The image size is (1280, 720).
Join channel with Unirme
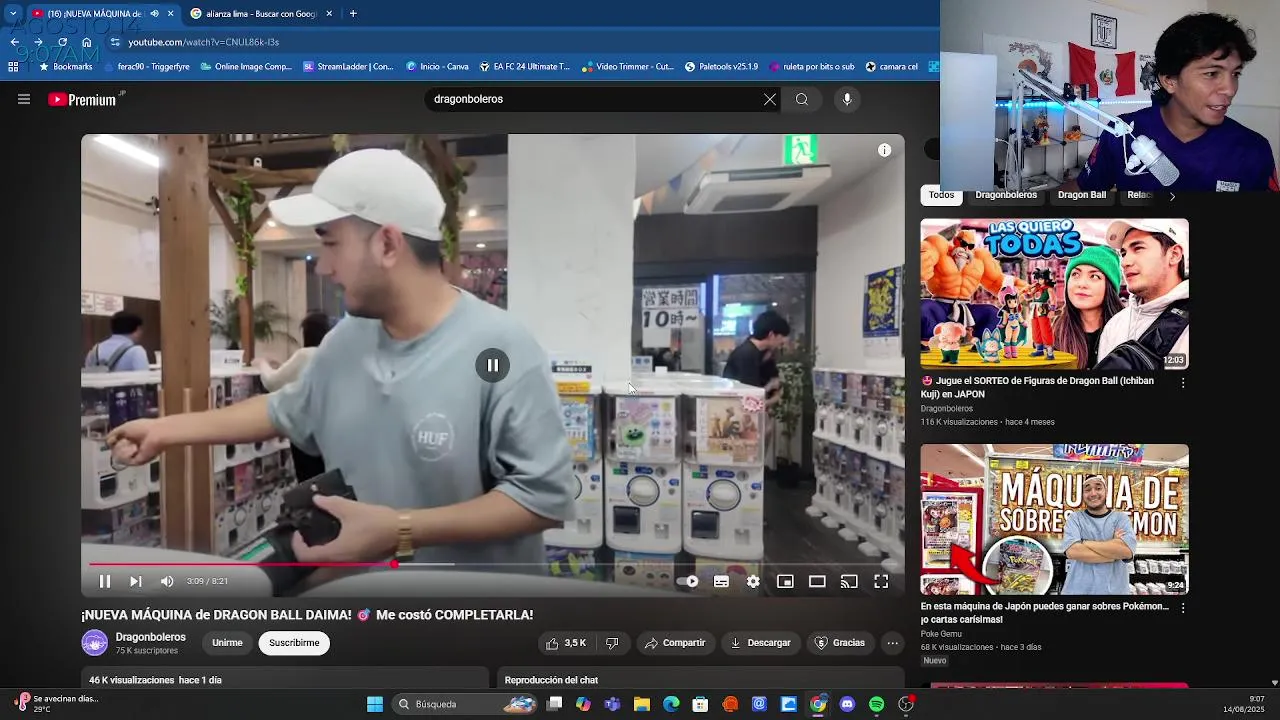coord(227,643)
